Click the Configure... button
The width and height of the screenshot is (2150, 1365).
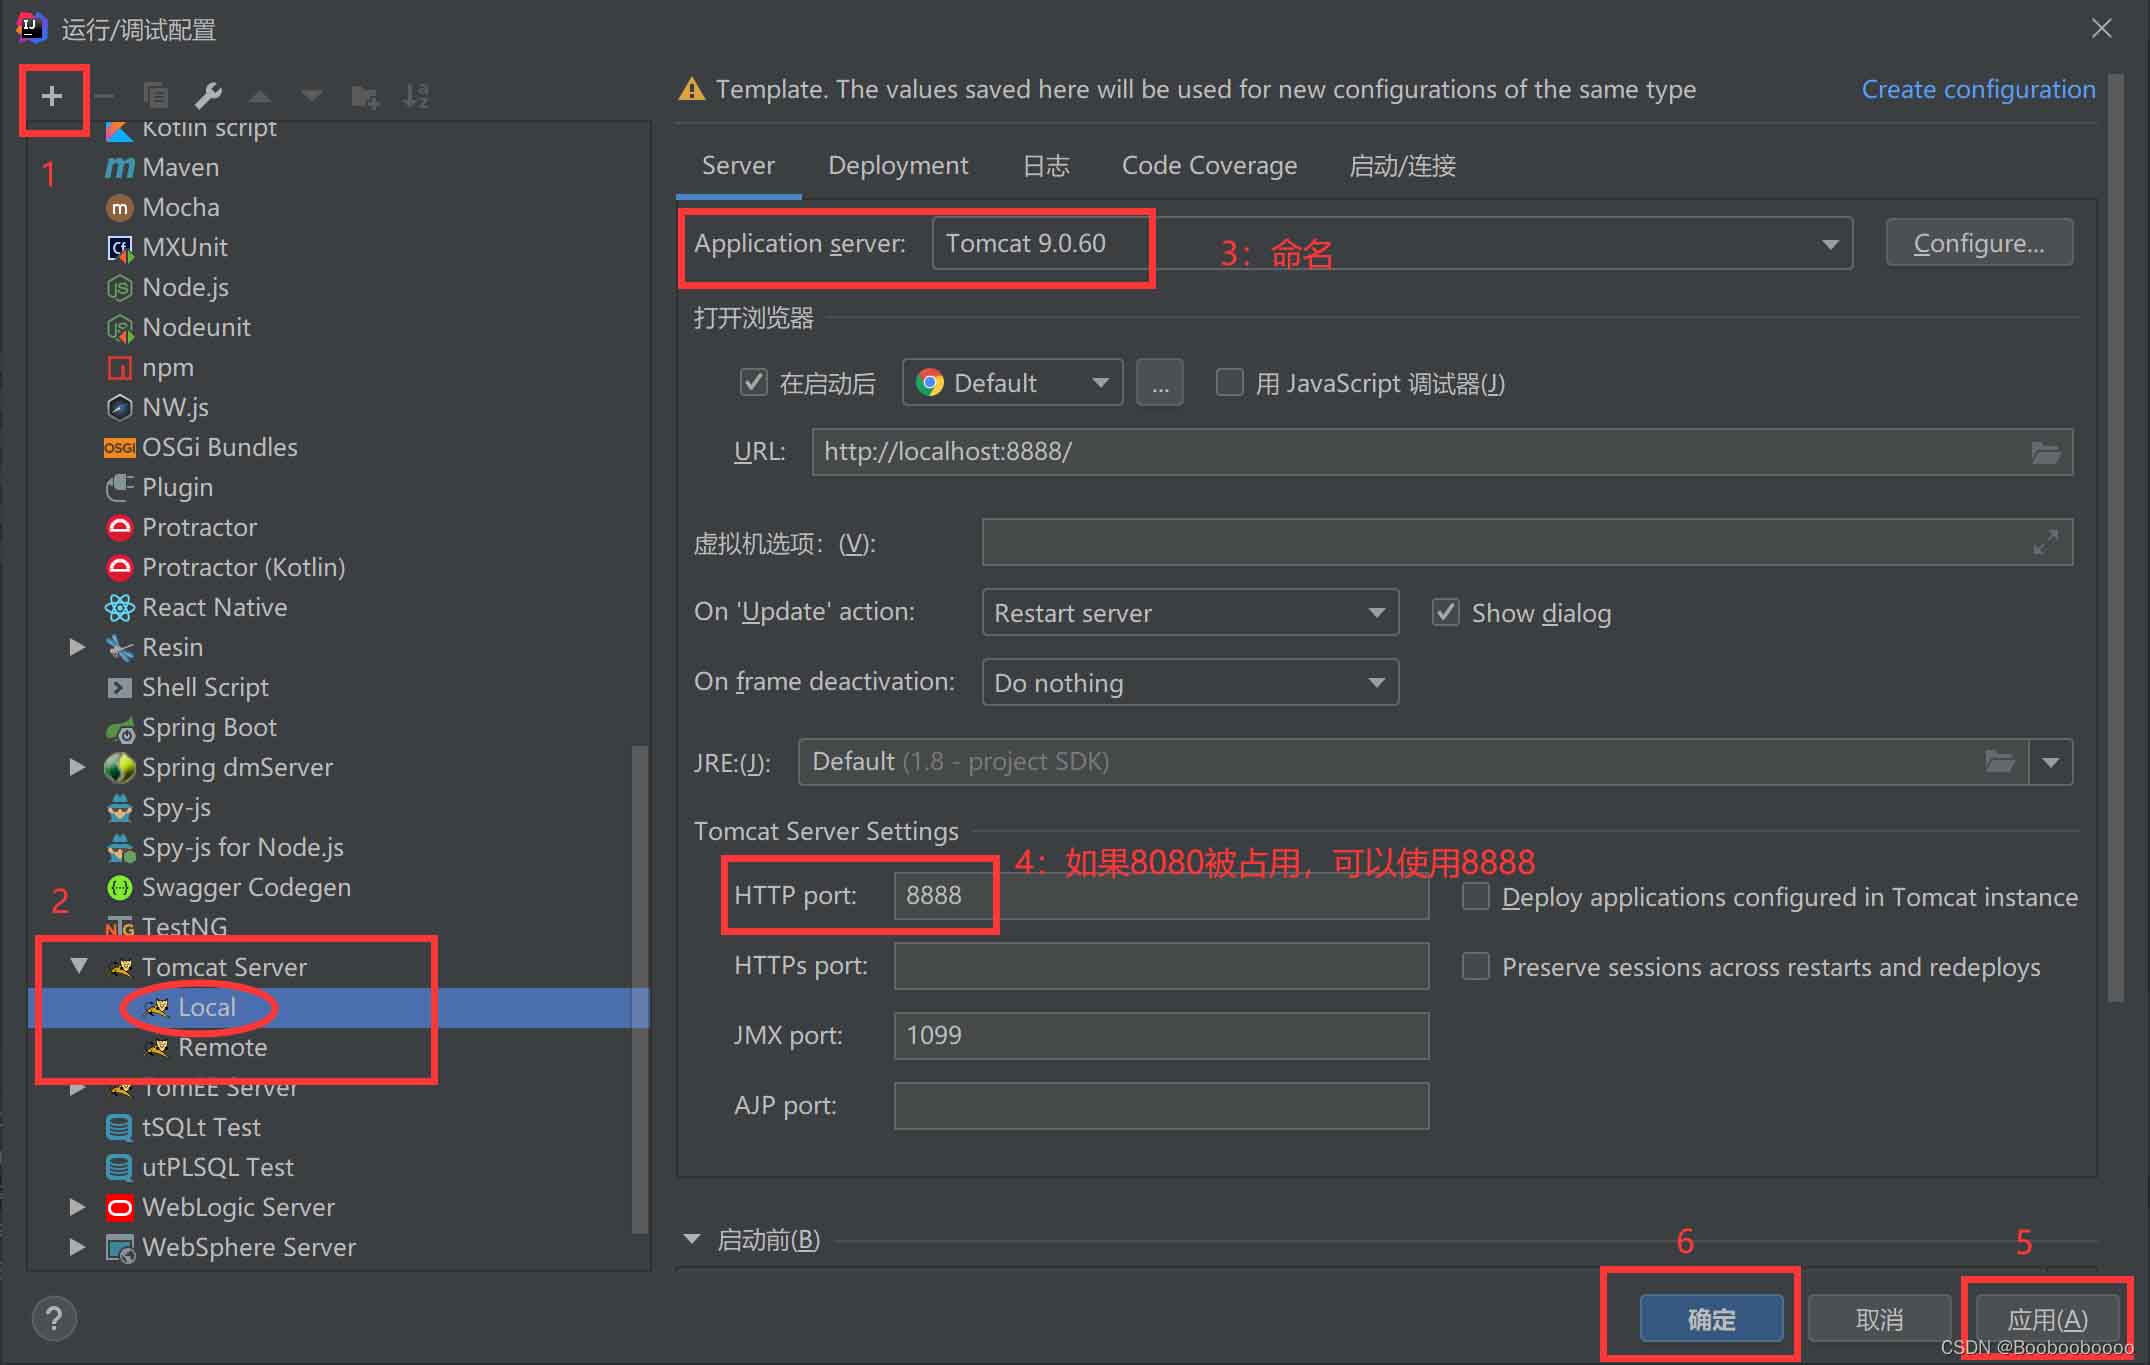tap(1979, 243)
